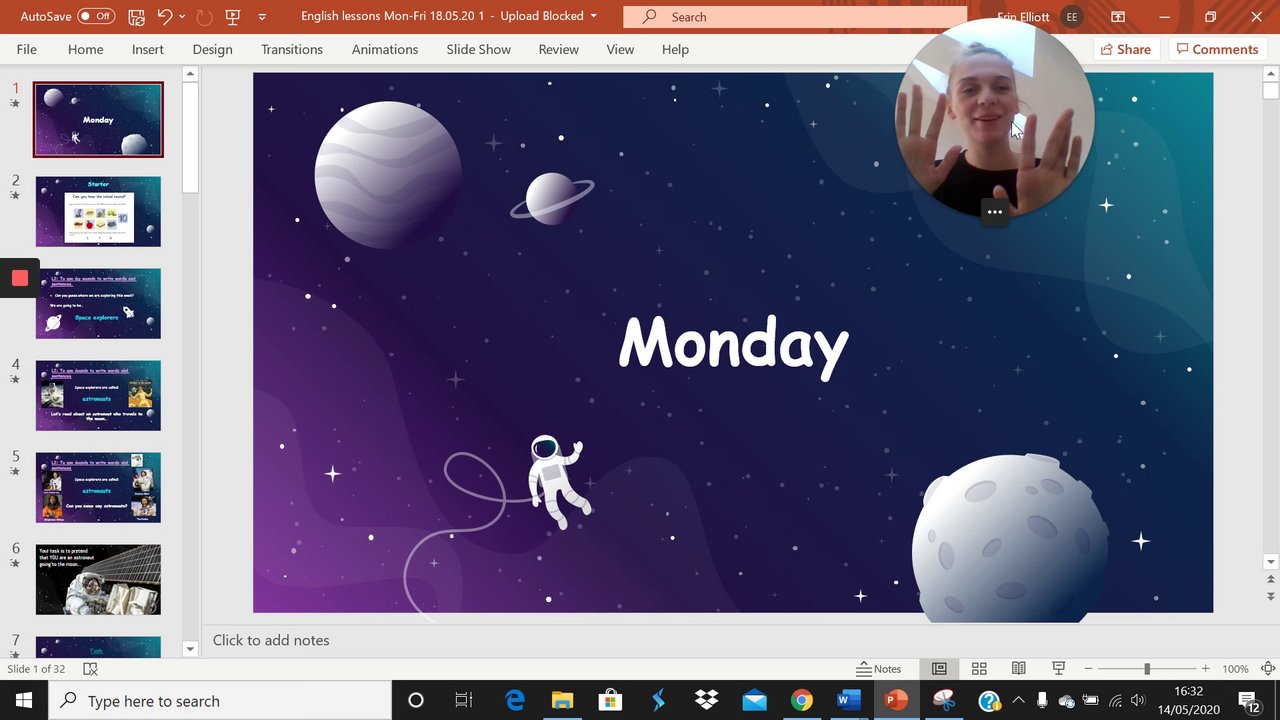Open the View tab
This screenshot has height=720, width=1280.
click(x=620, y=49)
